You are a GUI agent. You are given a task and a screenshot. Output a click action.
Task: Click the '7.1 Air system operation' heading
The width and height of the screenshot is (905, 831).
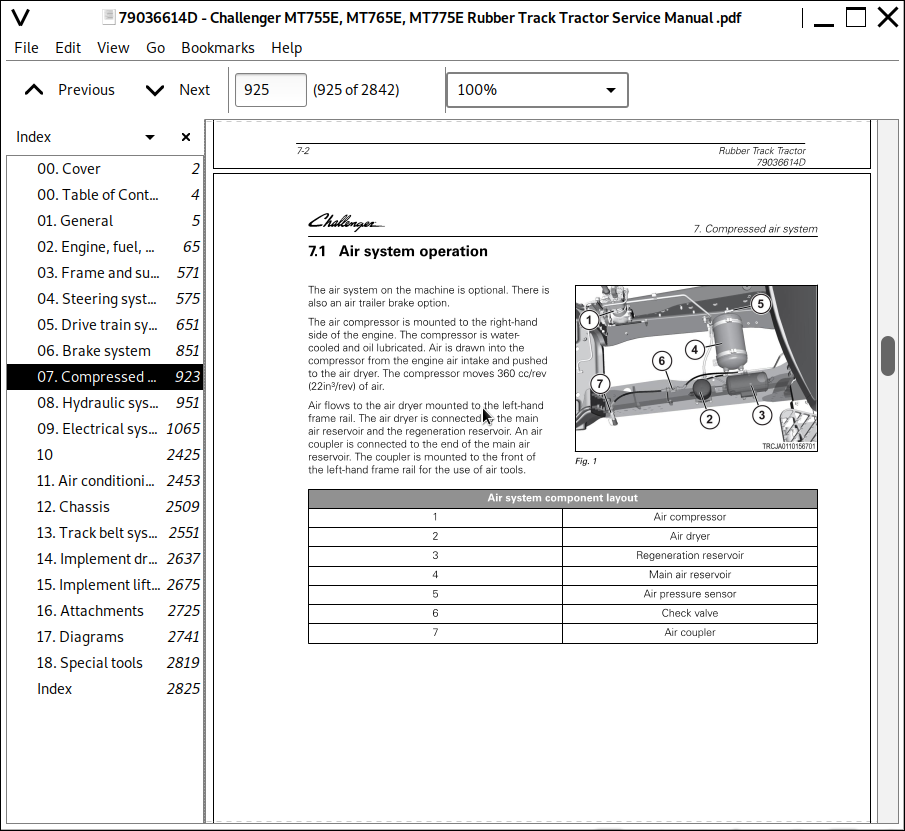click(x=398, y=251)
